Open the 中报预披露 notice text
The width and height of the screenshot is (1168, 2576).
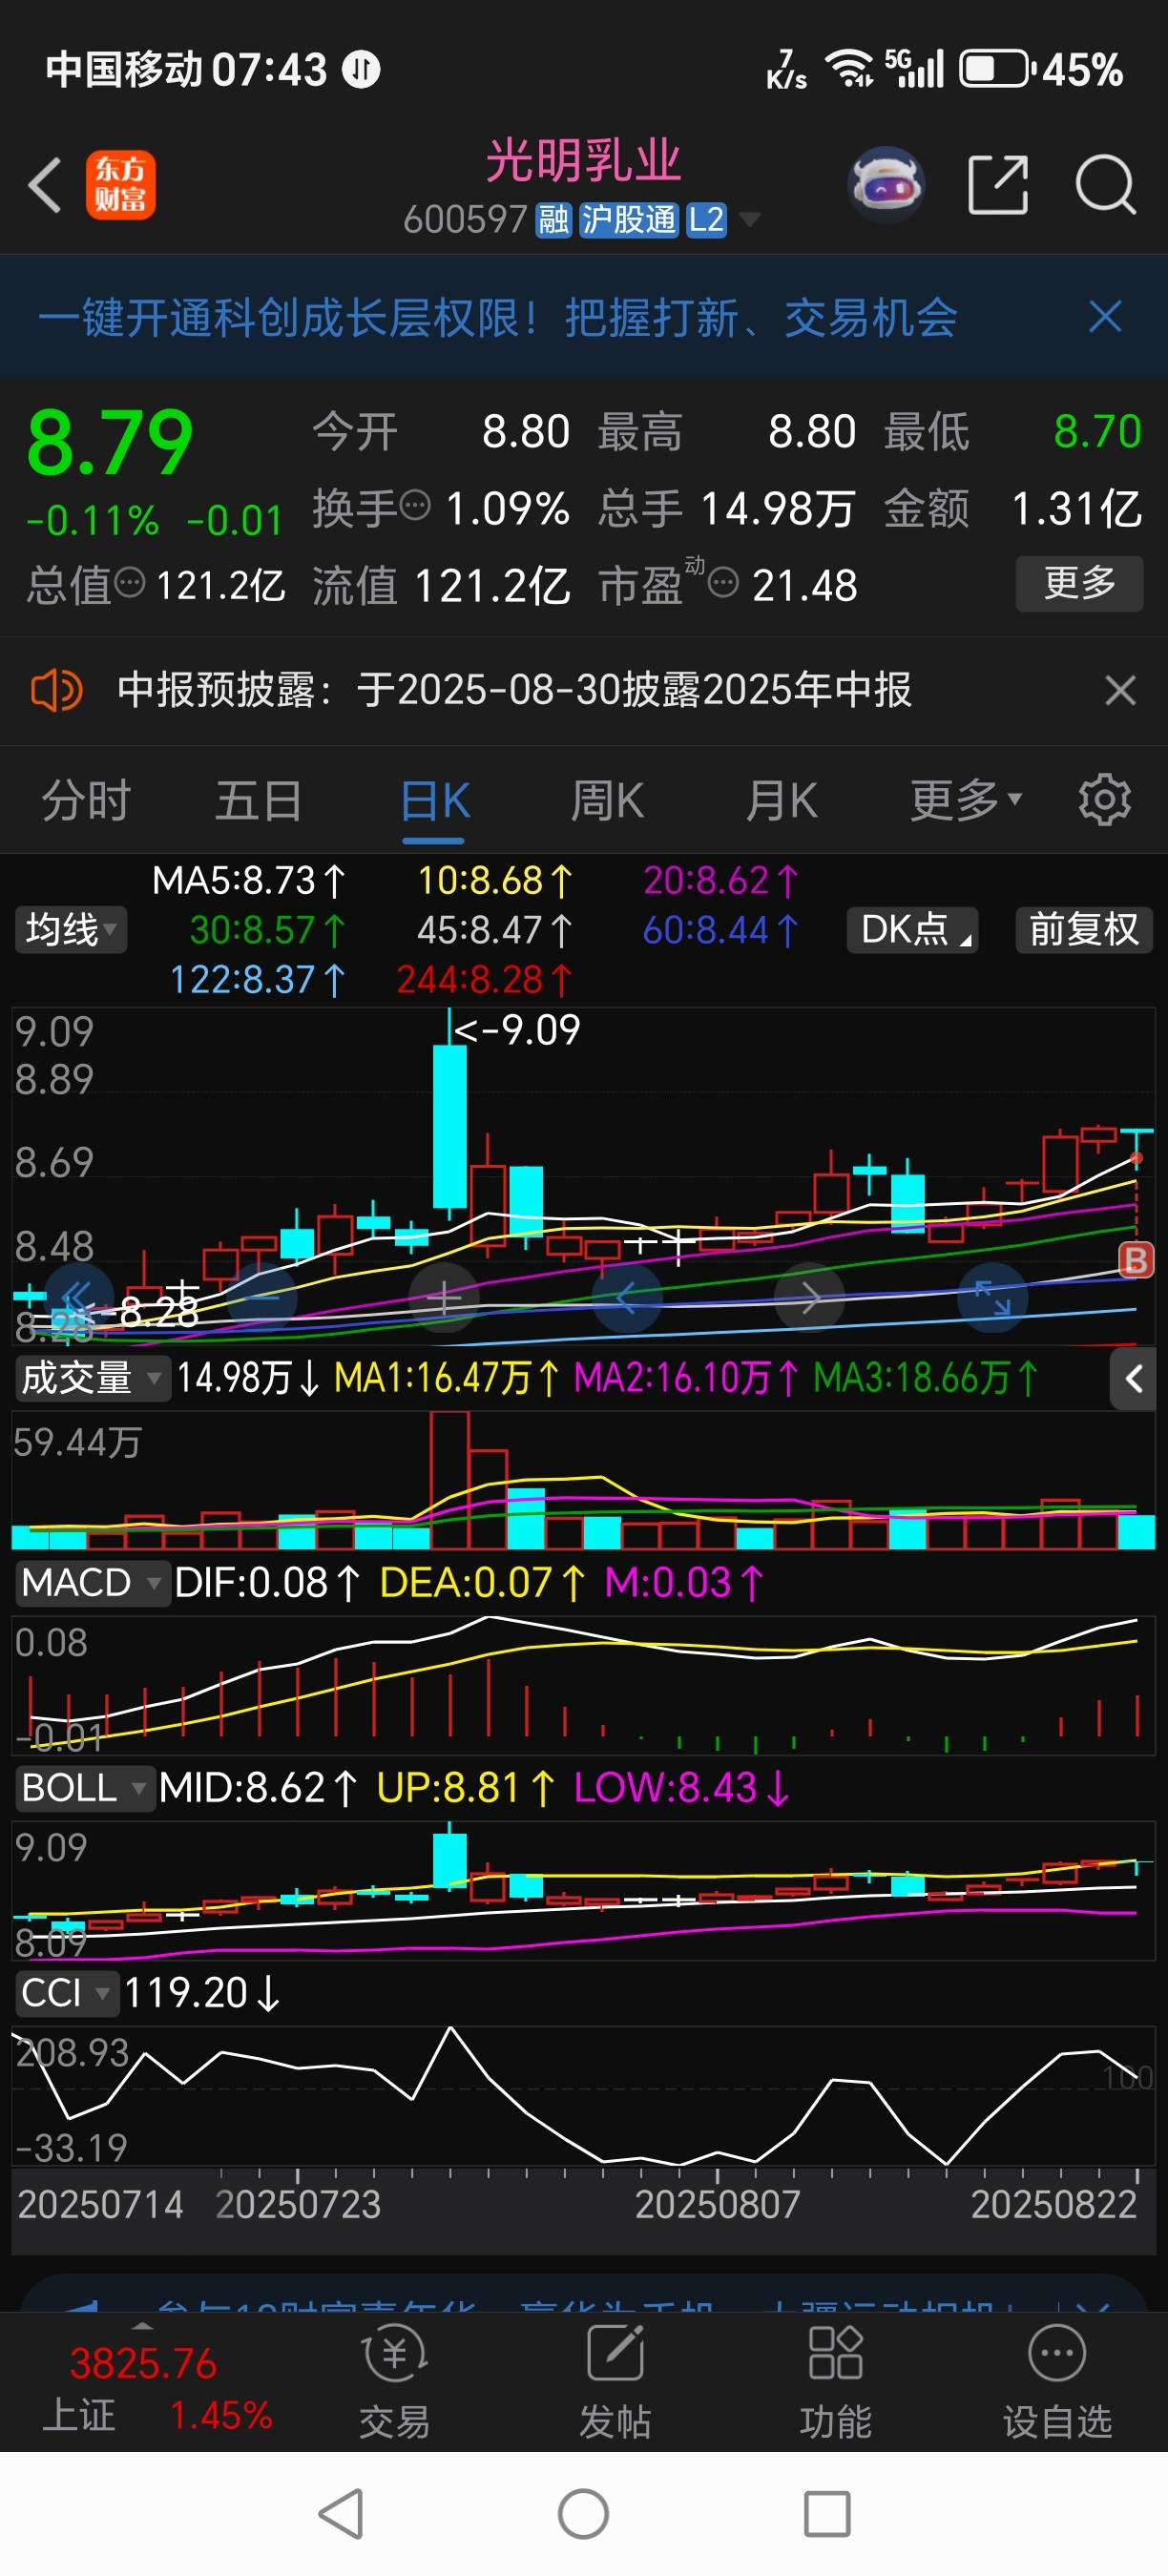514,690
